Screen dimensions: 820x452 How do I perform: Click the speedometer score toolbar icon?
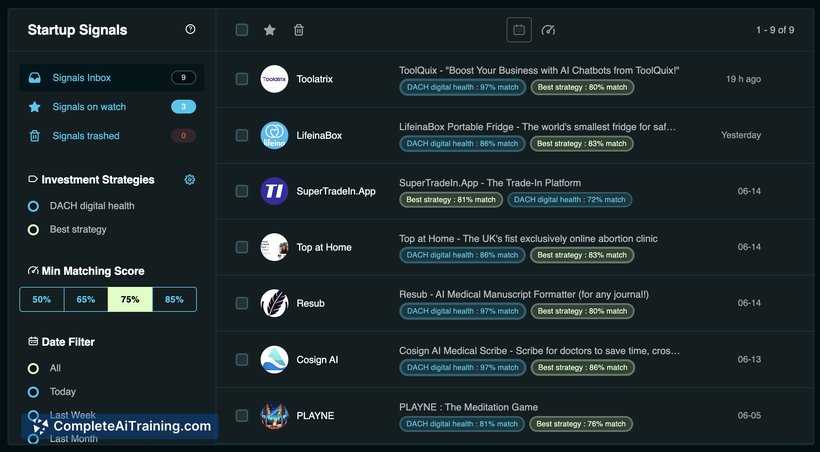(x=548, y=30)
